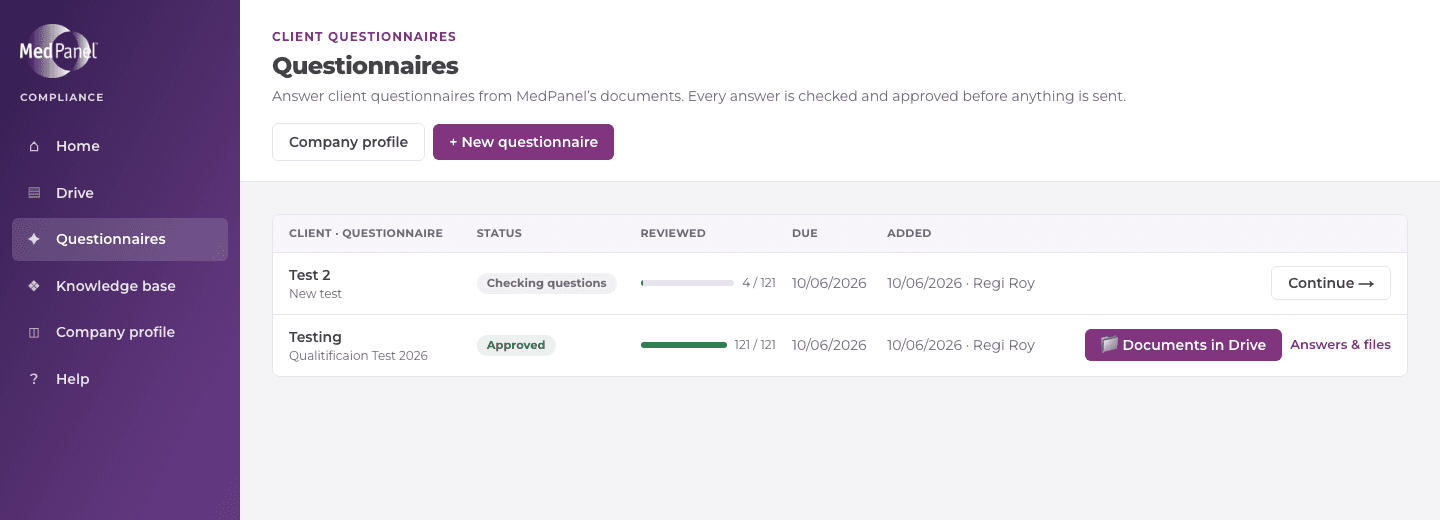
Task: Click folder icon in Documents in Drive button
Action: point(1109,345)
